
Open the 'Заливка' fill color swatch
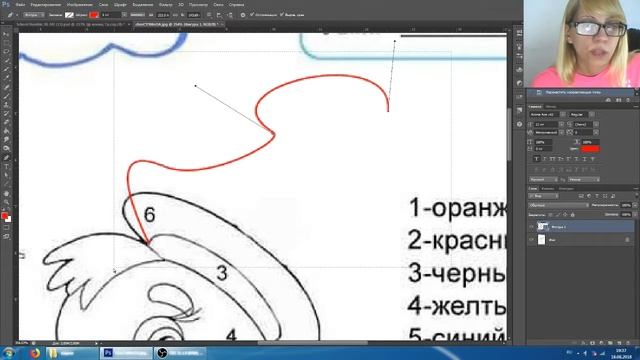[x=69, y=15]
